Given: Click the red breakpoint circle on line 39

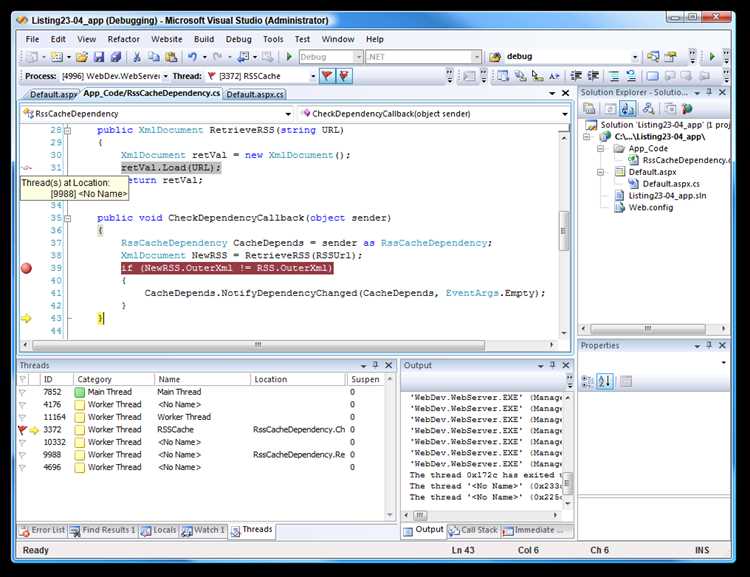Looking at the screenshot, I should (26, 268).
